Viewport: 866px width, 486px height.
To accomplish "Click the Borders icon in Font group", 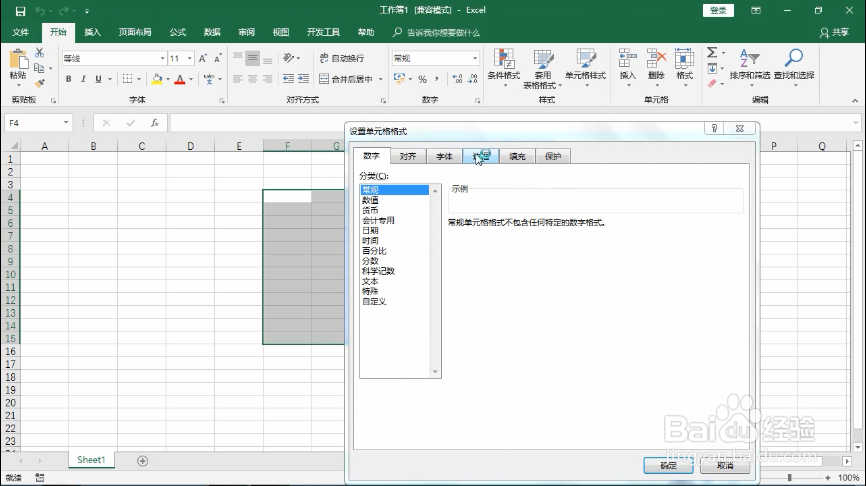I will (127, 79).
